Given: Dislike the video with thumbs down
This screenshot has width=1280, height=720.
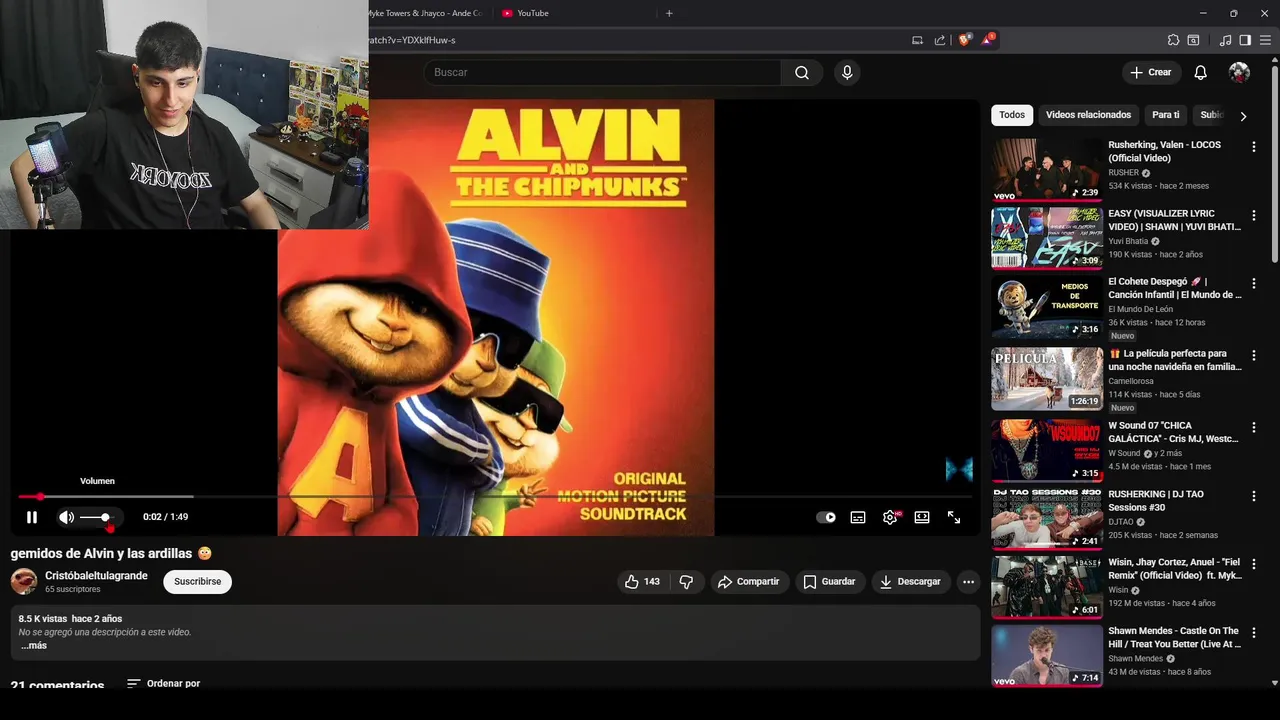Looking at the screenshot, I should 686,582.
